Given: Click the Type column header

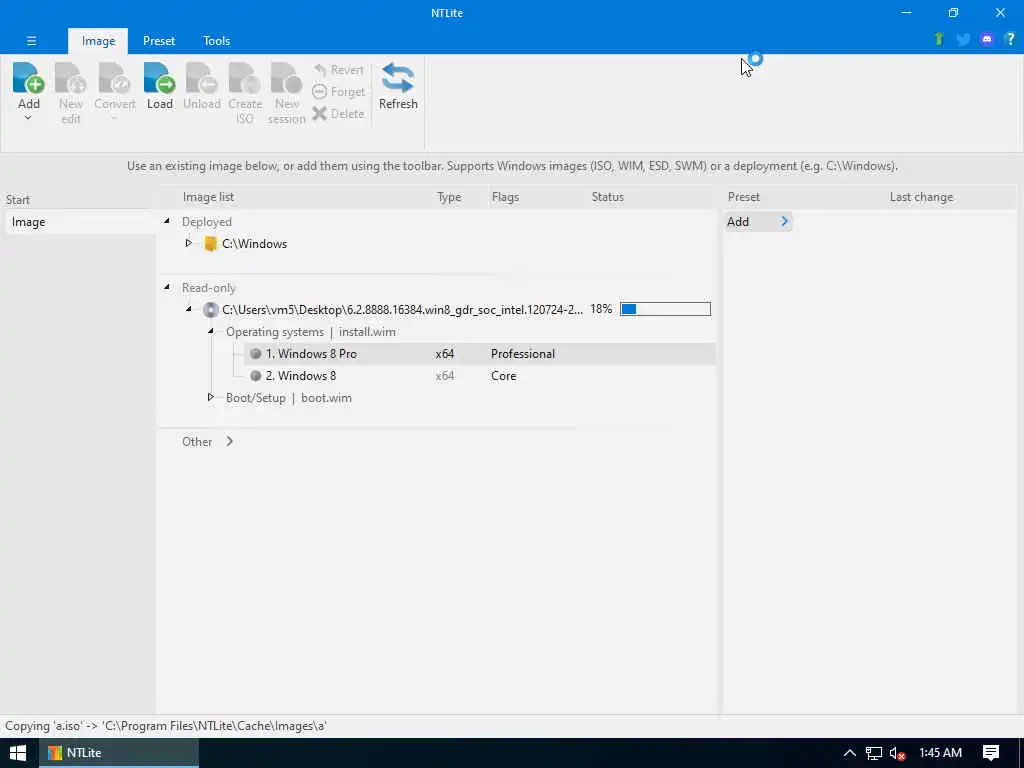Looking at the screenshot, I should [x=449, y=197].
